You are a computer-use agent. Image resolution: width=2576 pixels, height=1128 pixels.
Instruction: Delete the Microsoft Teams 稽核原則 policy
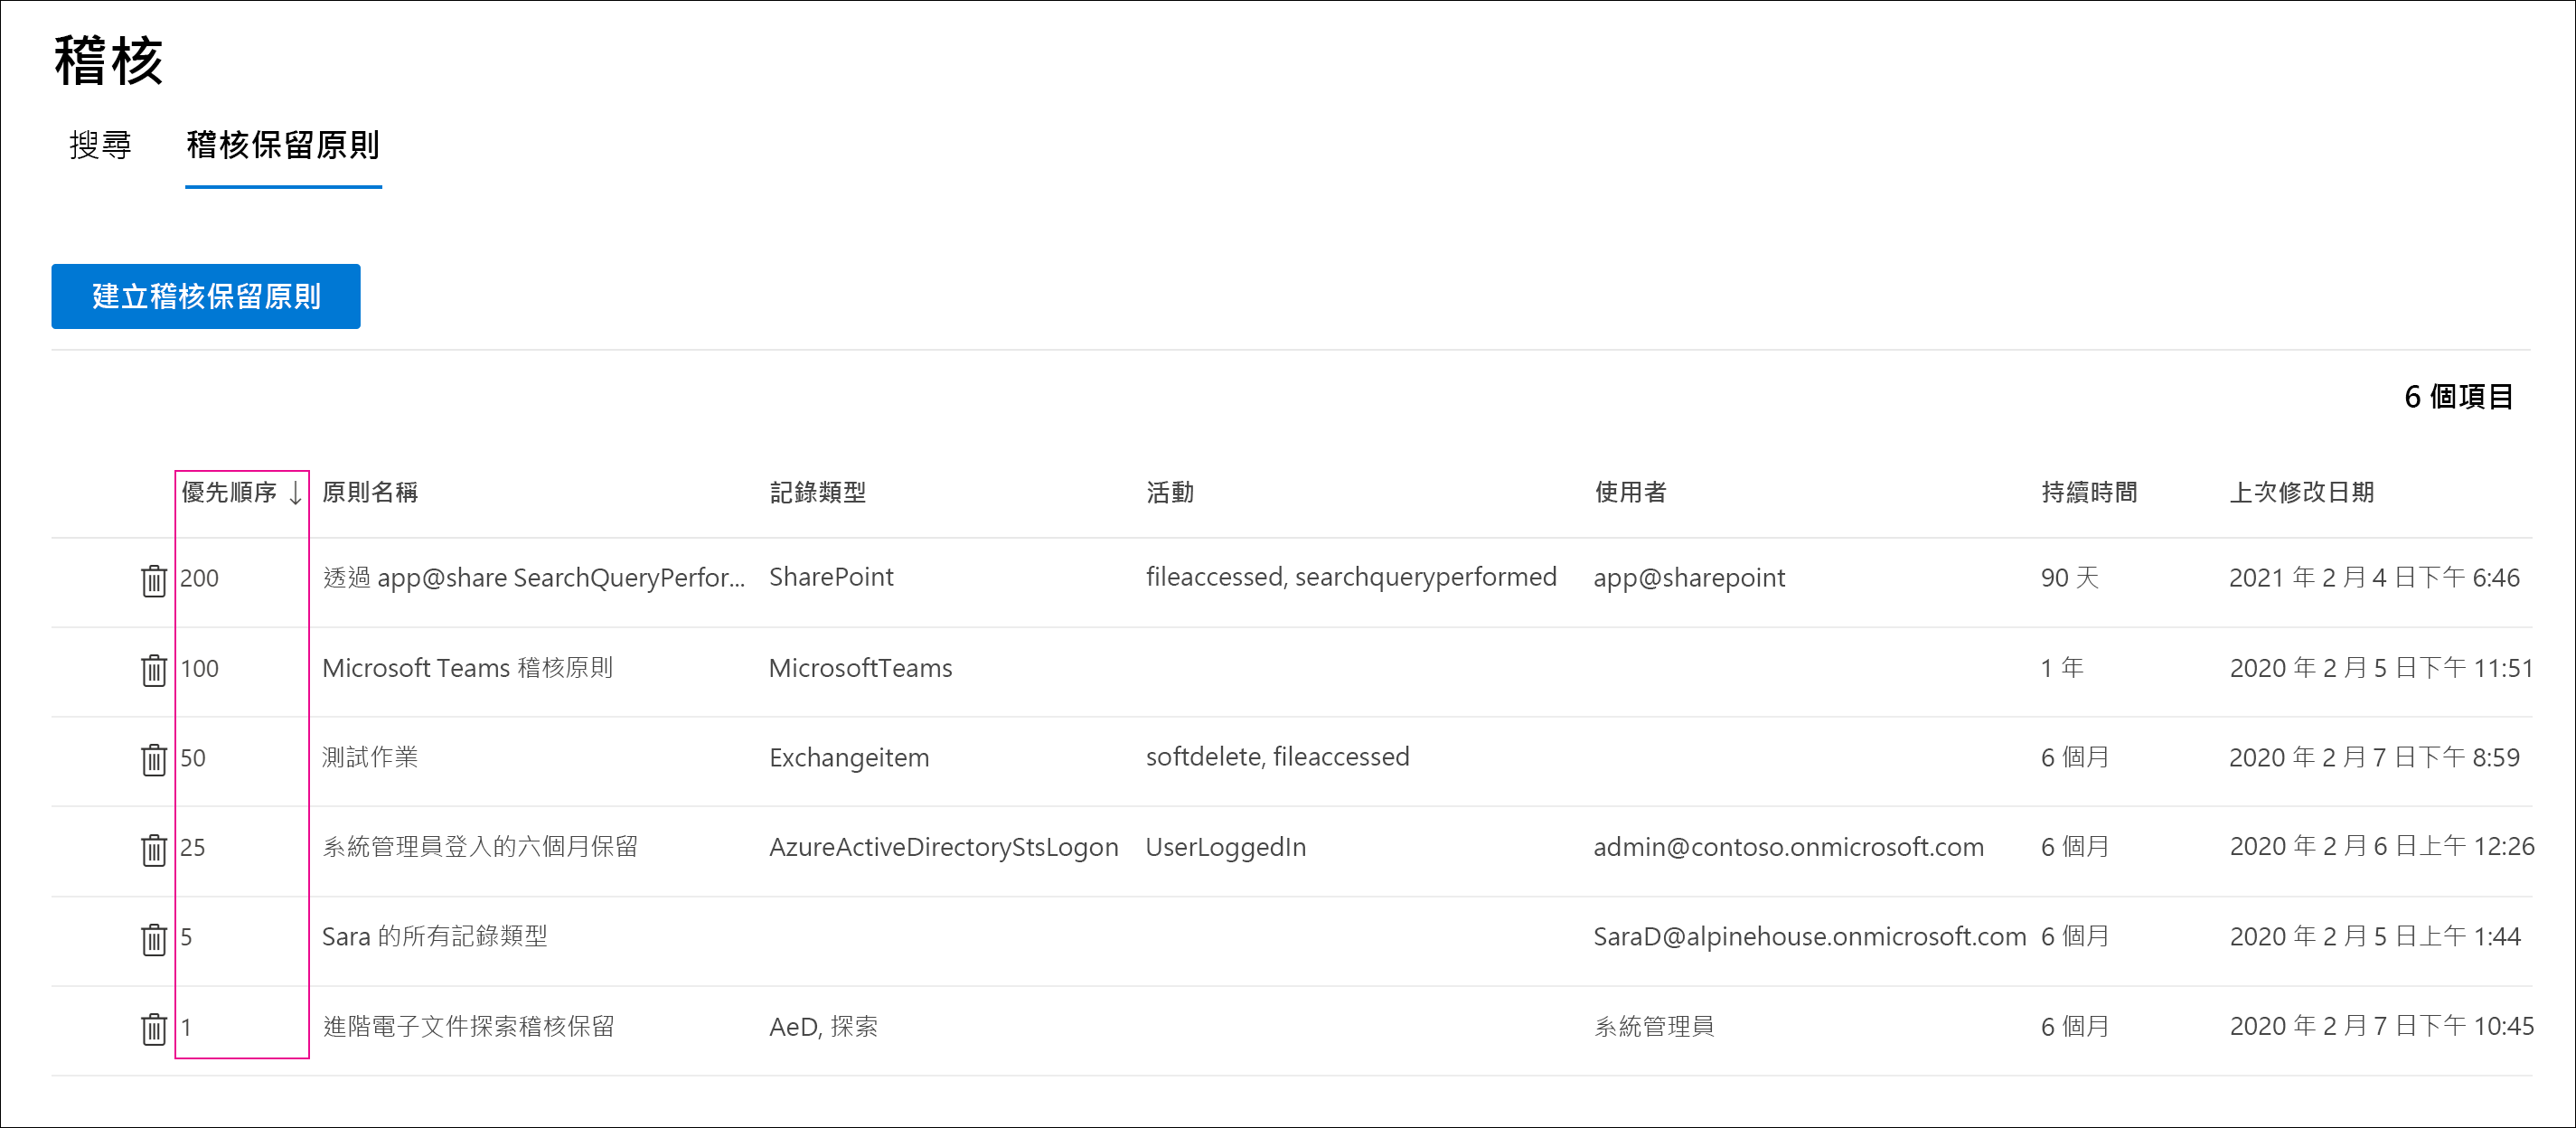(x=153, y=670)
